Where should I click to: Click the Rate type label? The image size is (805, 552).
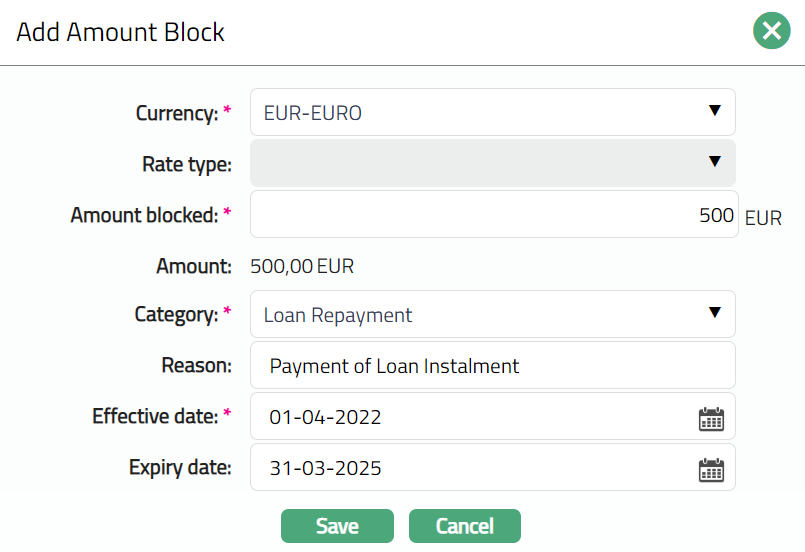[x=187, y=164]
